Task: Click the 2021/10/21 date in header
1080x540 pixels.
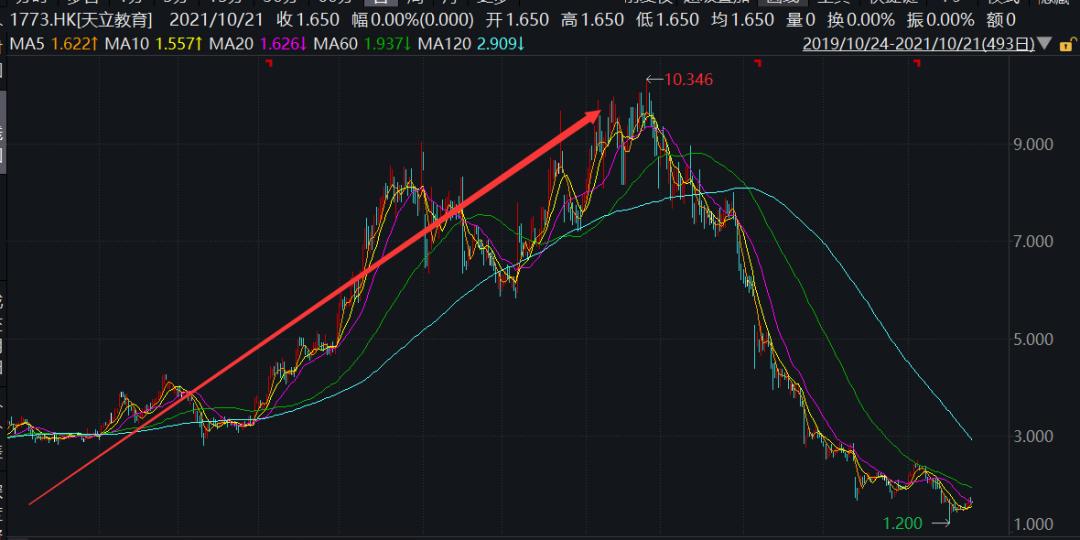Action: pyautogui.click(x=215, y=20)
